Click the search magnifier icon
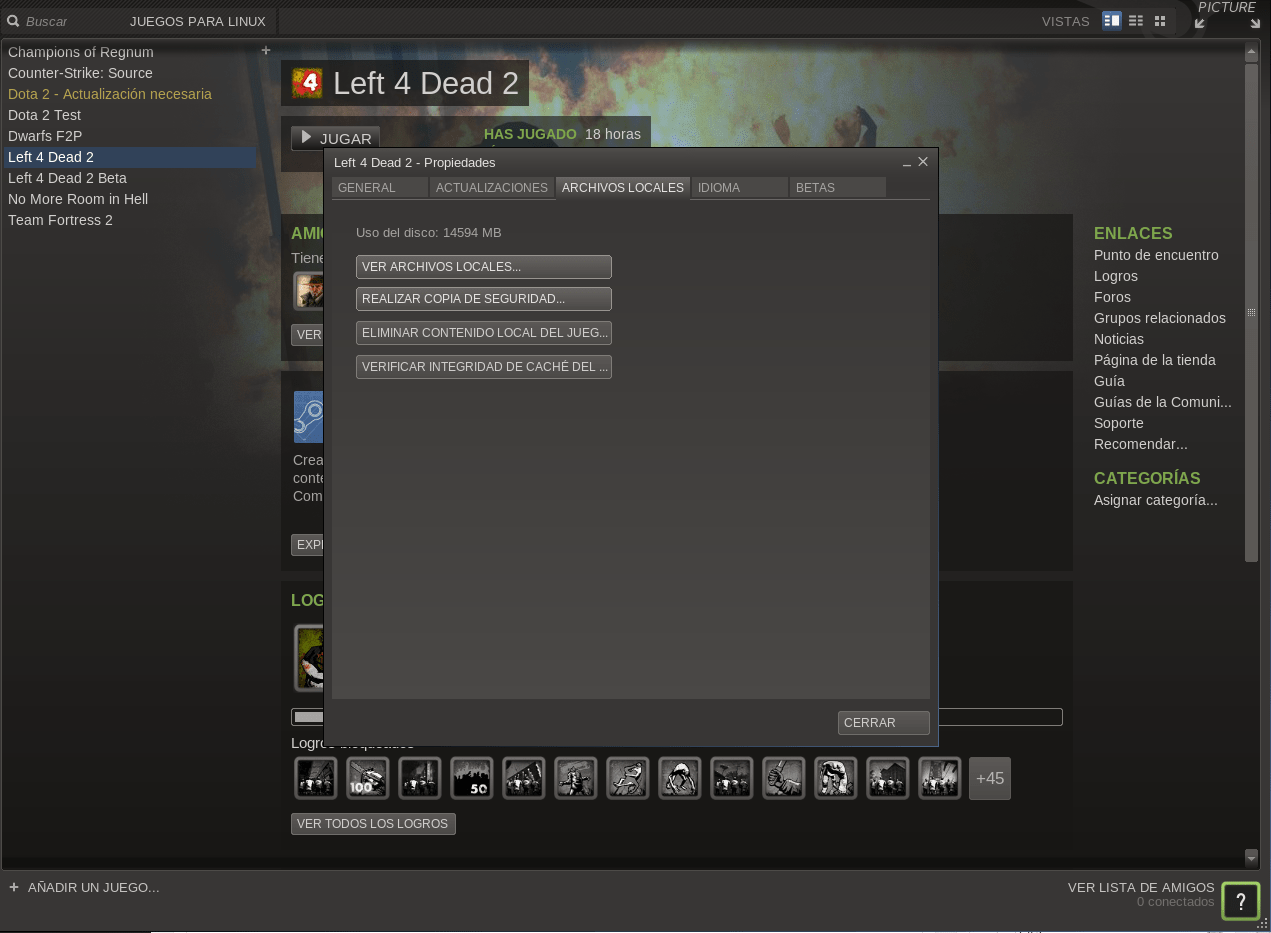1271x933 pixels. coord(14,21)
